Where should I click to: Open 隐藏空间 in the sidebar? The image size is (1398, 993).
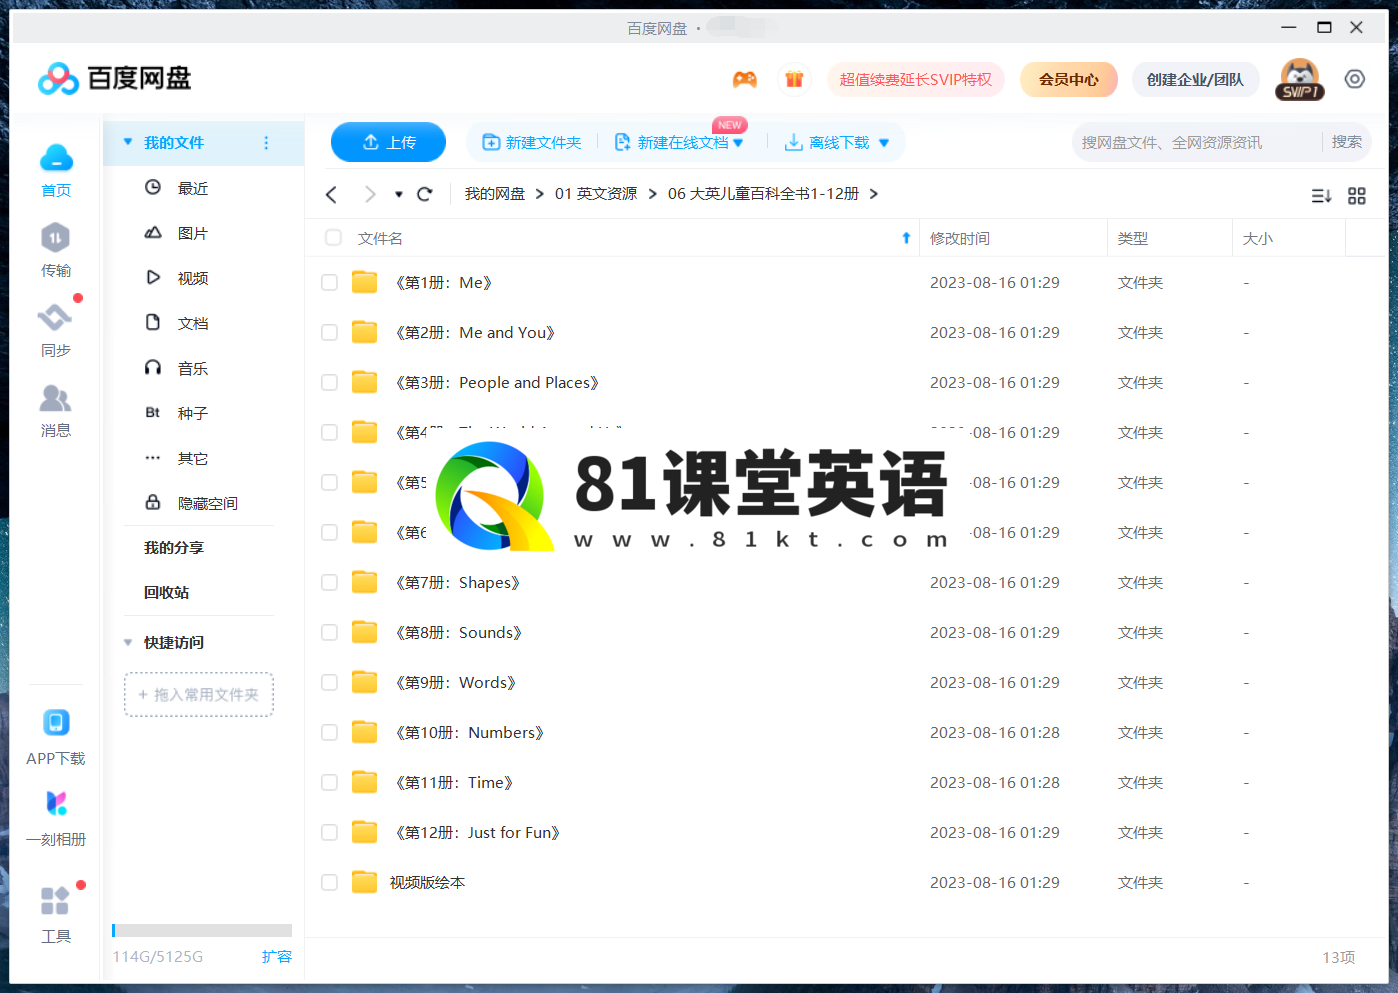point(208,503)
